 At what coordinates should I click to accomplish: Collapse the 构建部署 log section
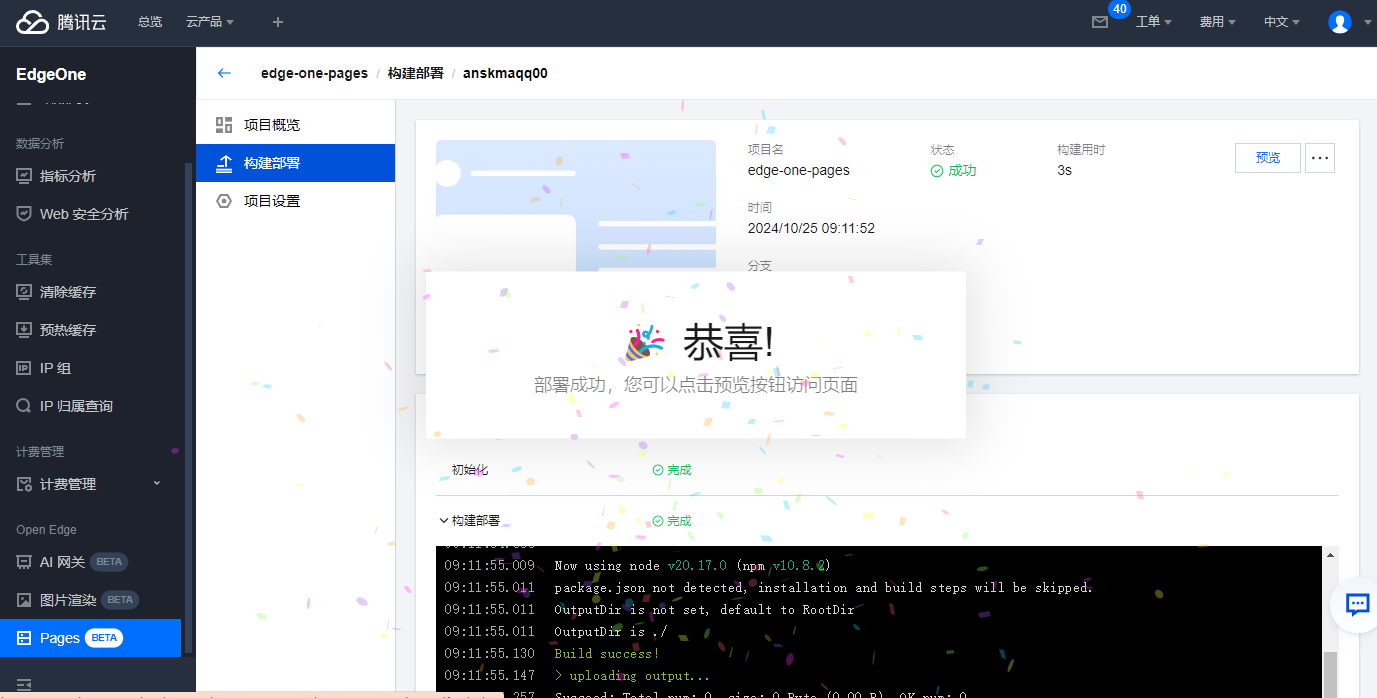(444, 521)
